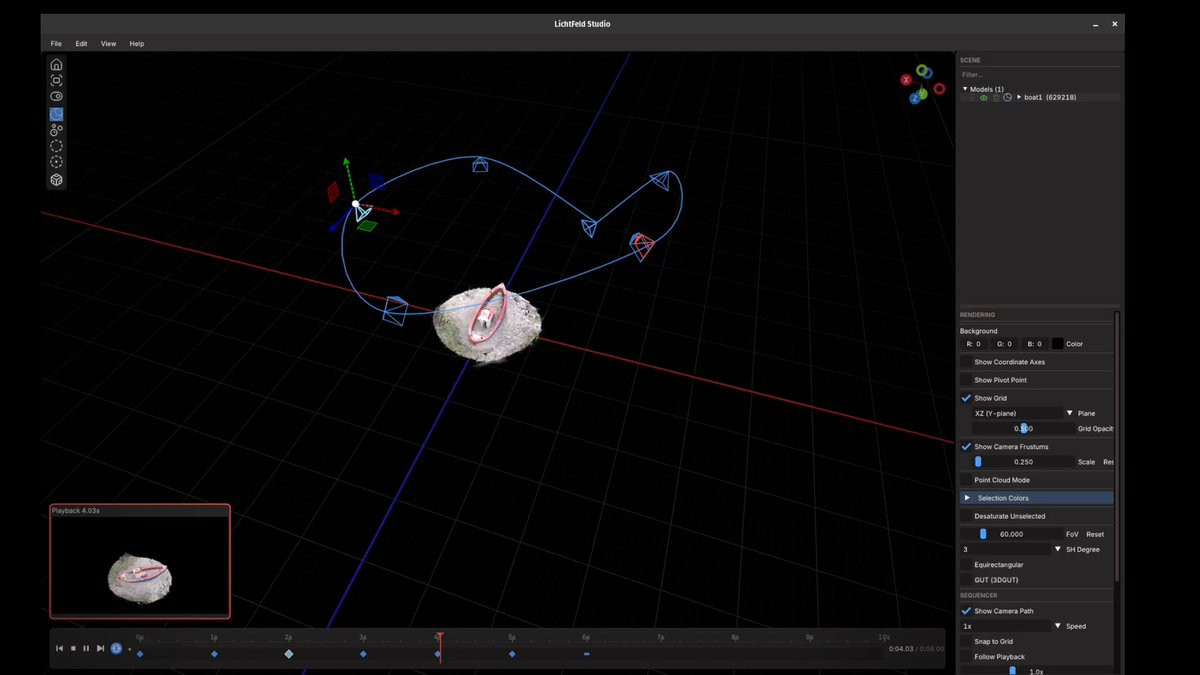1200x675 pixels.
Task: Enable Desaturate Unselected checkbox
Action: click(966, 516)
